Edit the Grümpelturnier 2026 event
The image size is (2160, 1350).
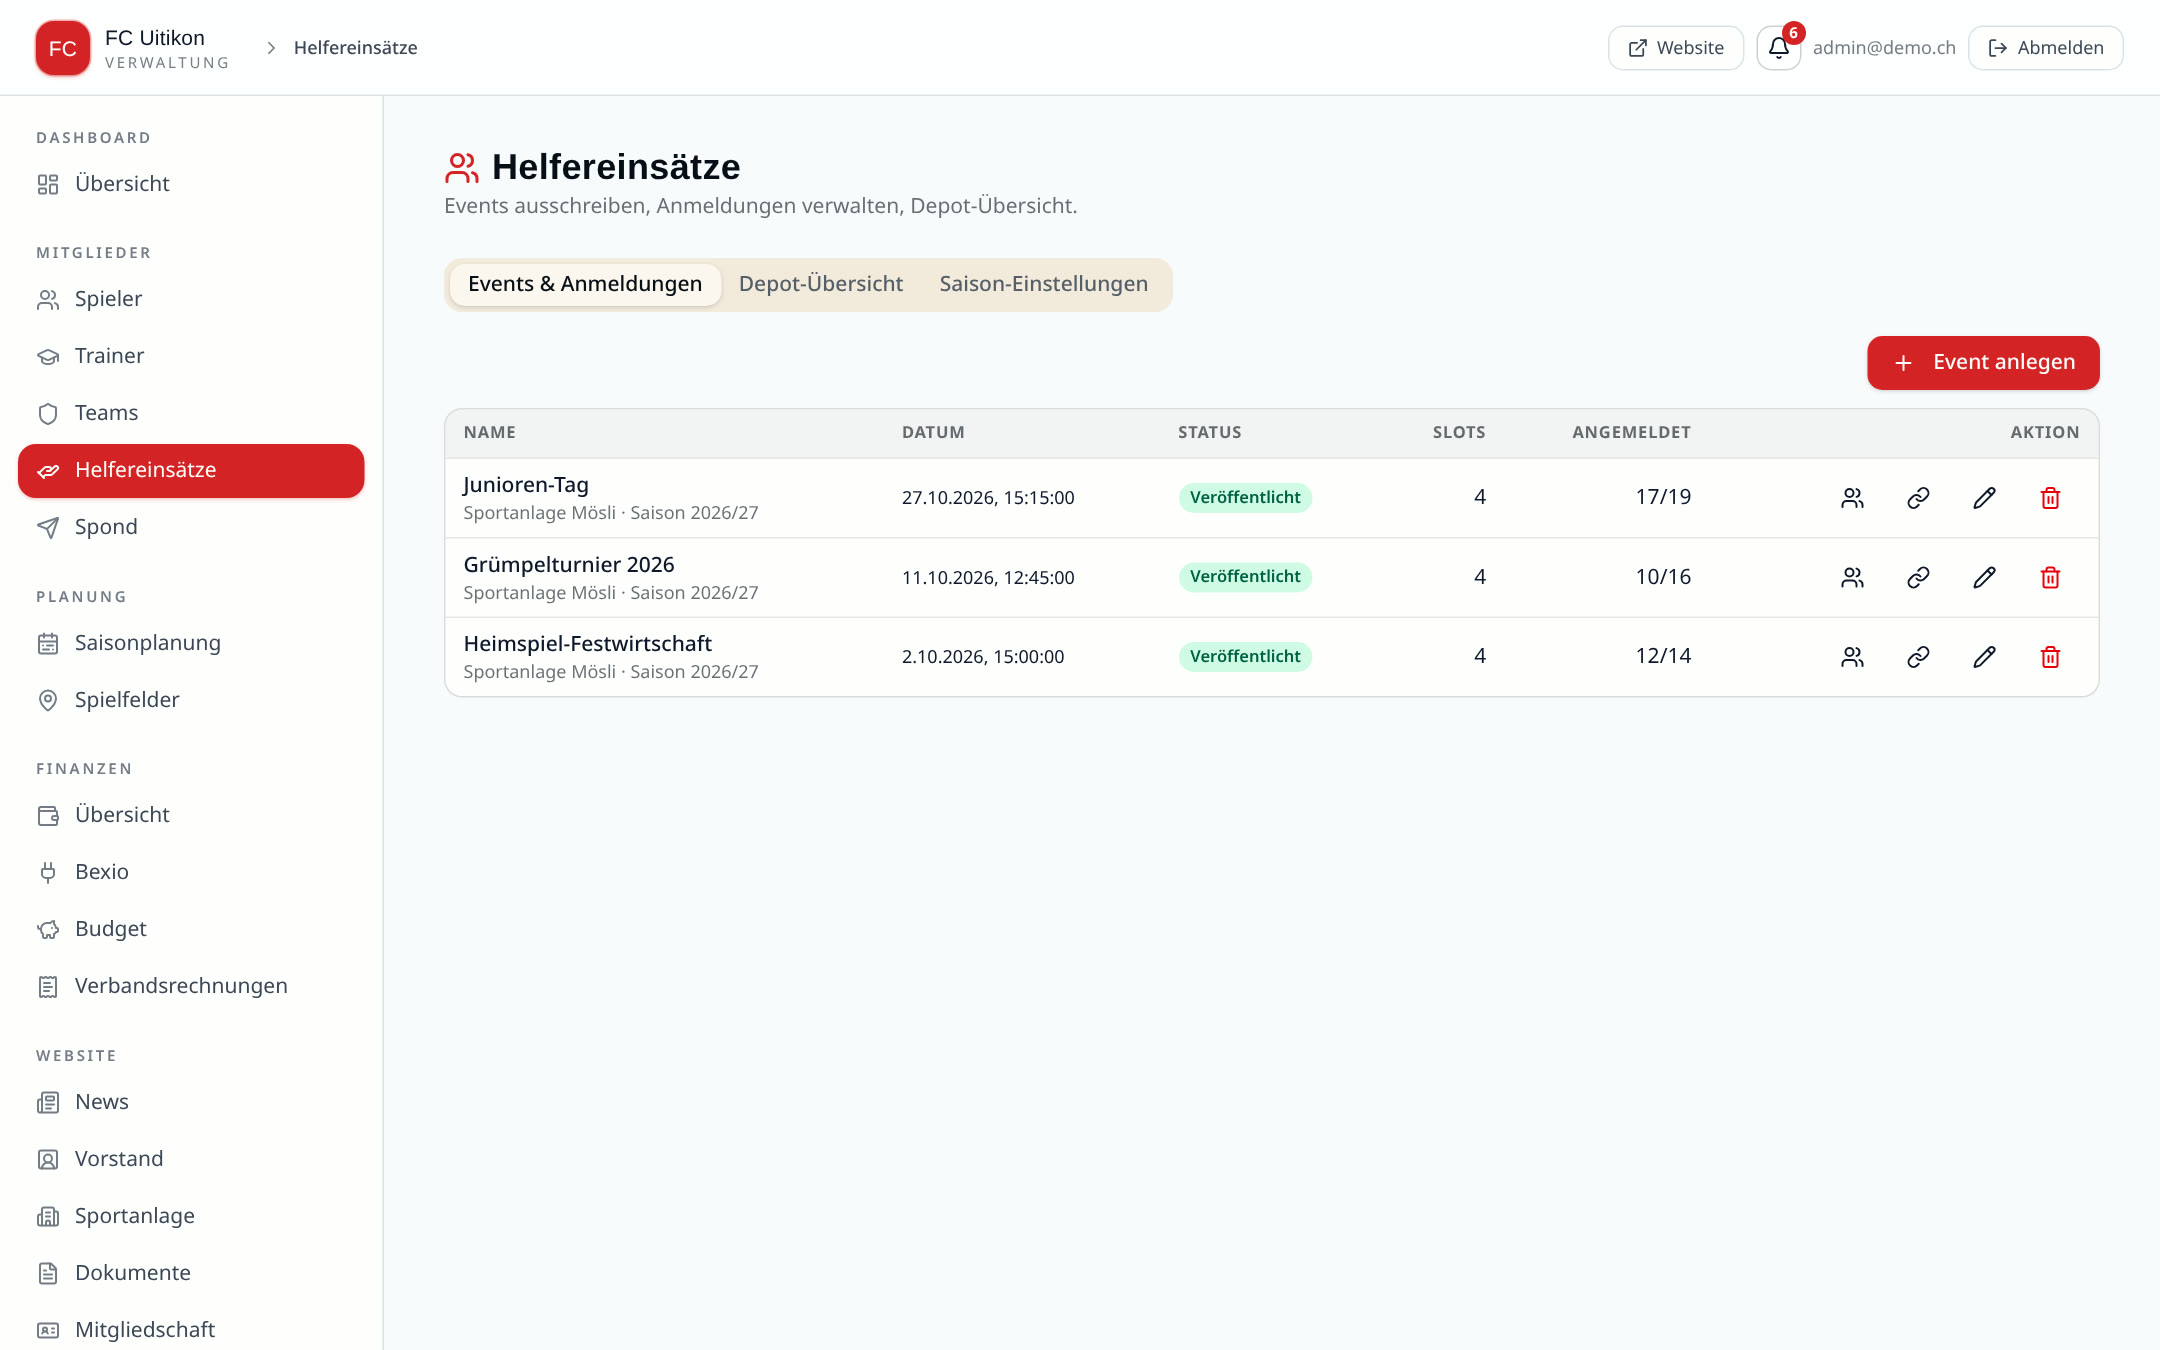coord(1984,577)
